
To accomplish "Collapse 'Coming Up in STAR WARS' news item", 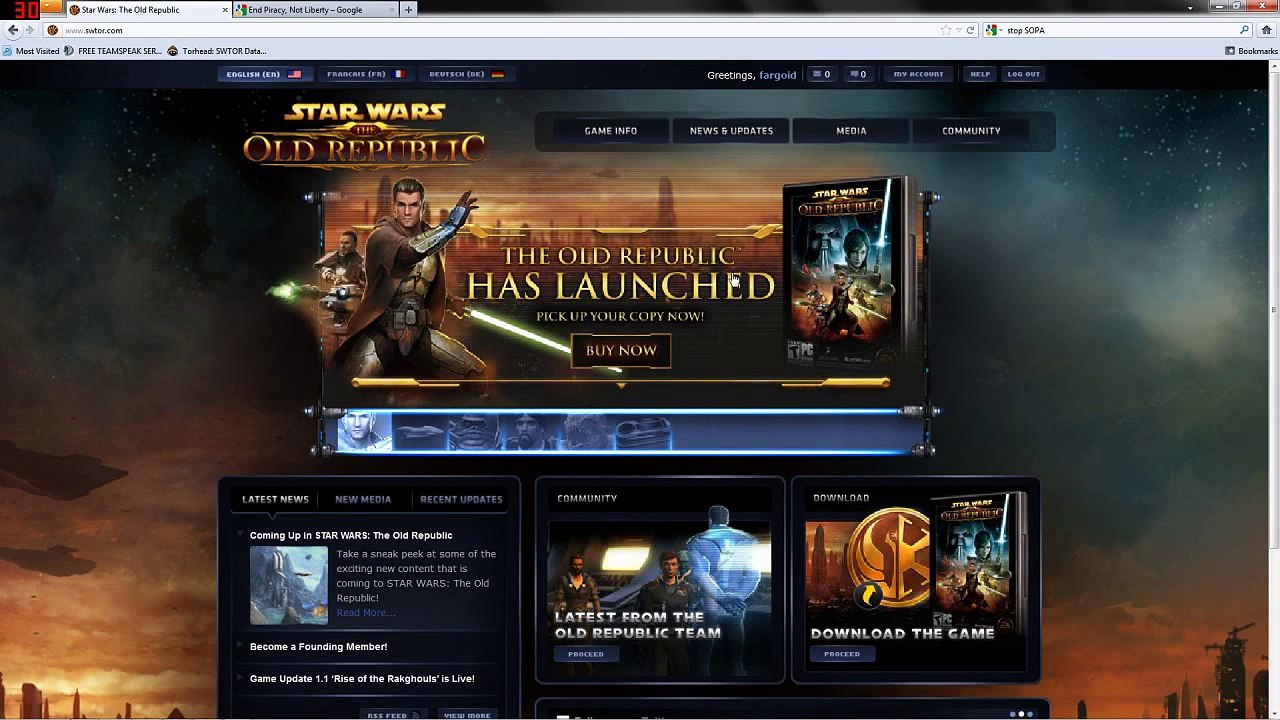I will (x=241, y=535).
